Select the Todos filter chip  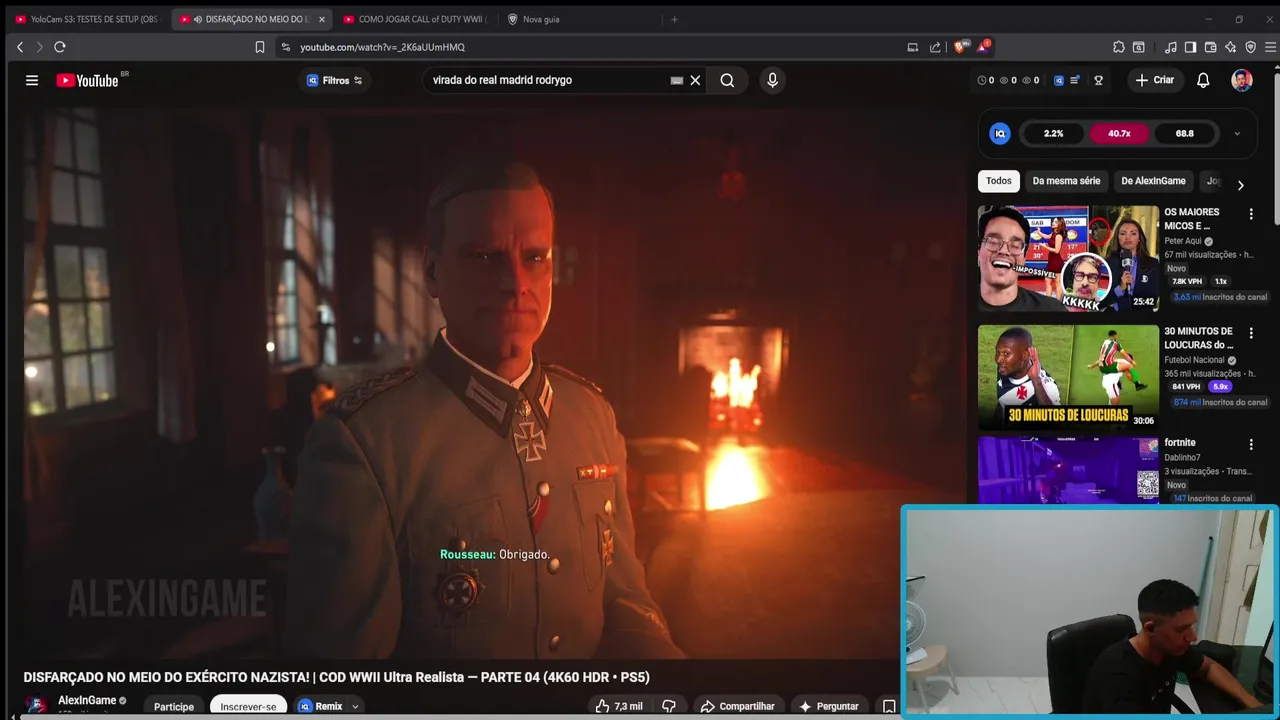tap(998, 181)
